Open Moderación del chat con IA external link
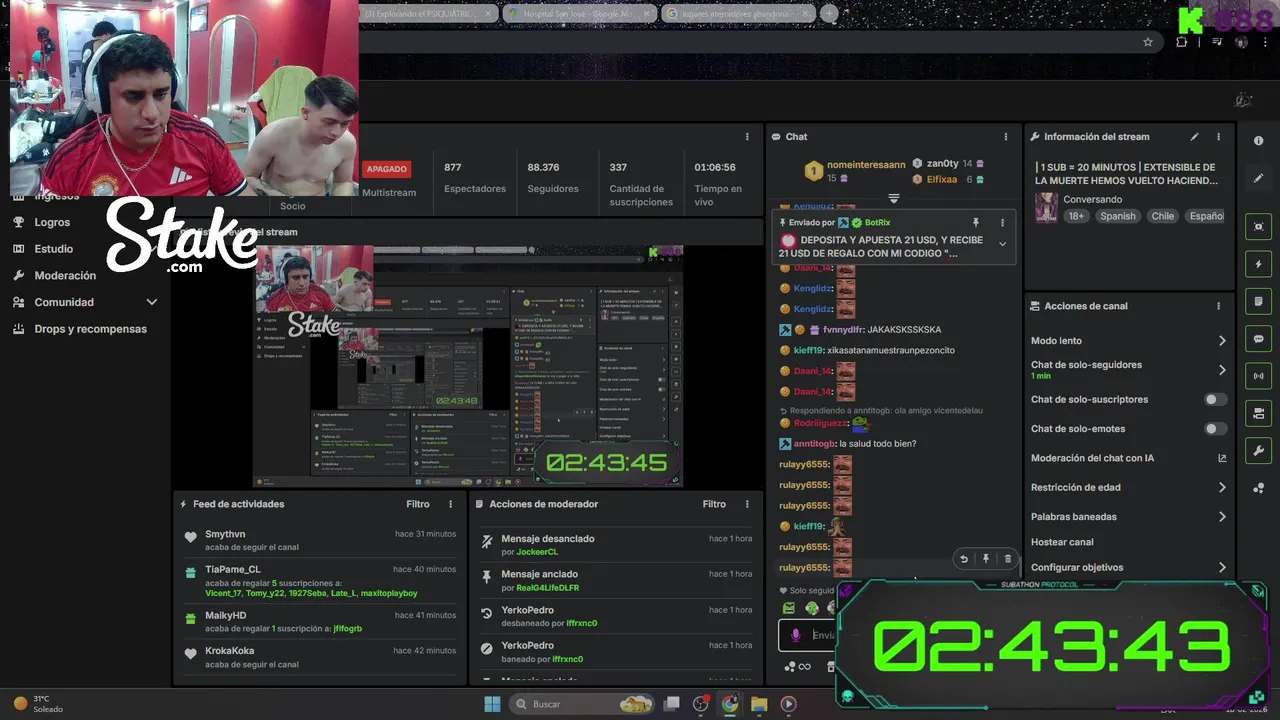The width and height of the screenshot is (1280, 720). point(1222,458)
